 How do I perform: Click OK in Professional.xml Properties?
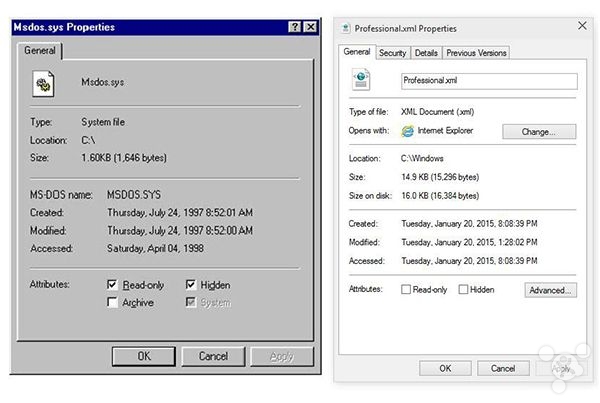445,368
